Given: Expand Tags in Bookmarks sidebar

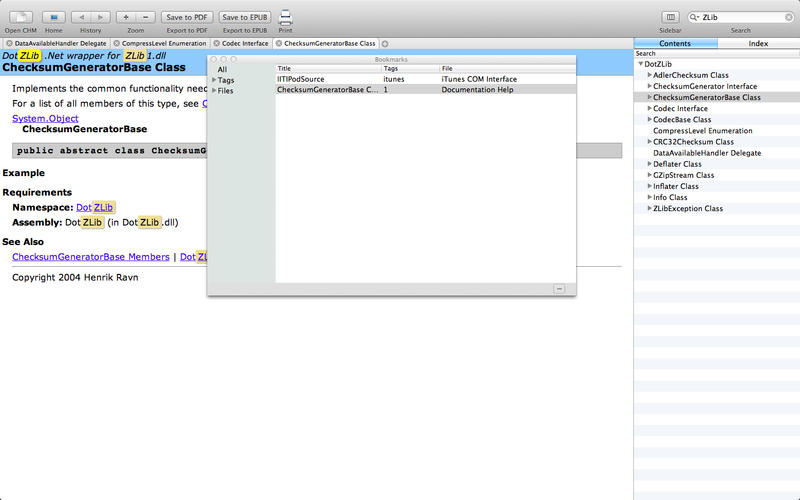Looking at the screenshot, I should coord(214,80).
